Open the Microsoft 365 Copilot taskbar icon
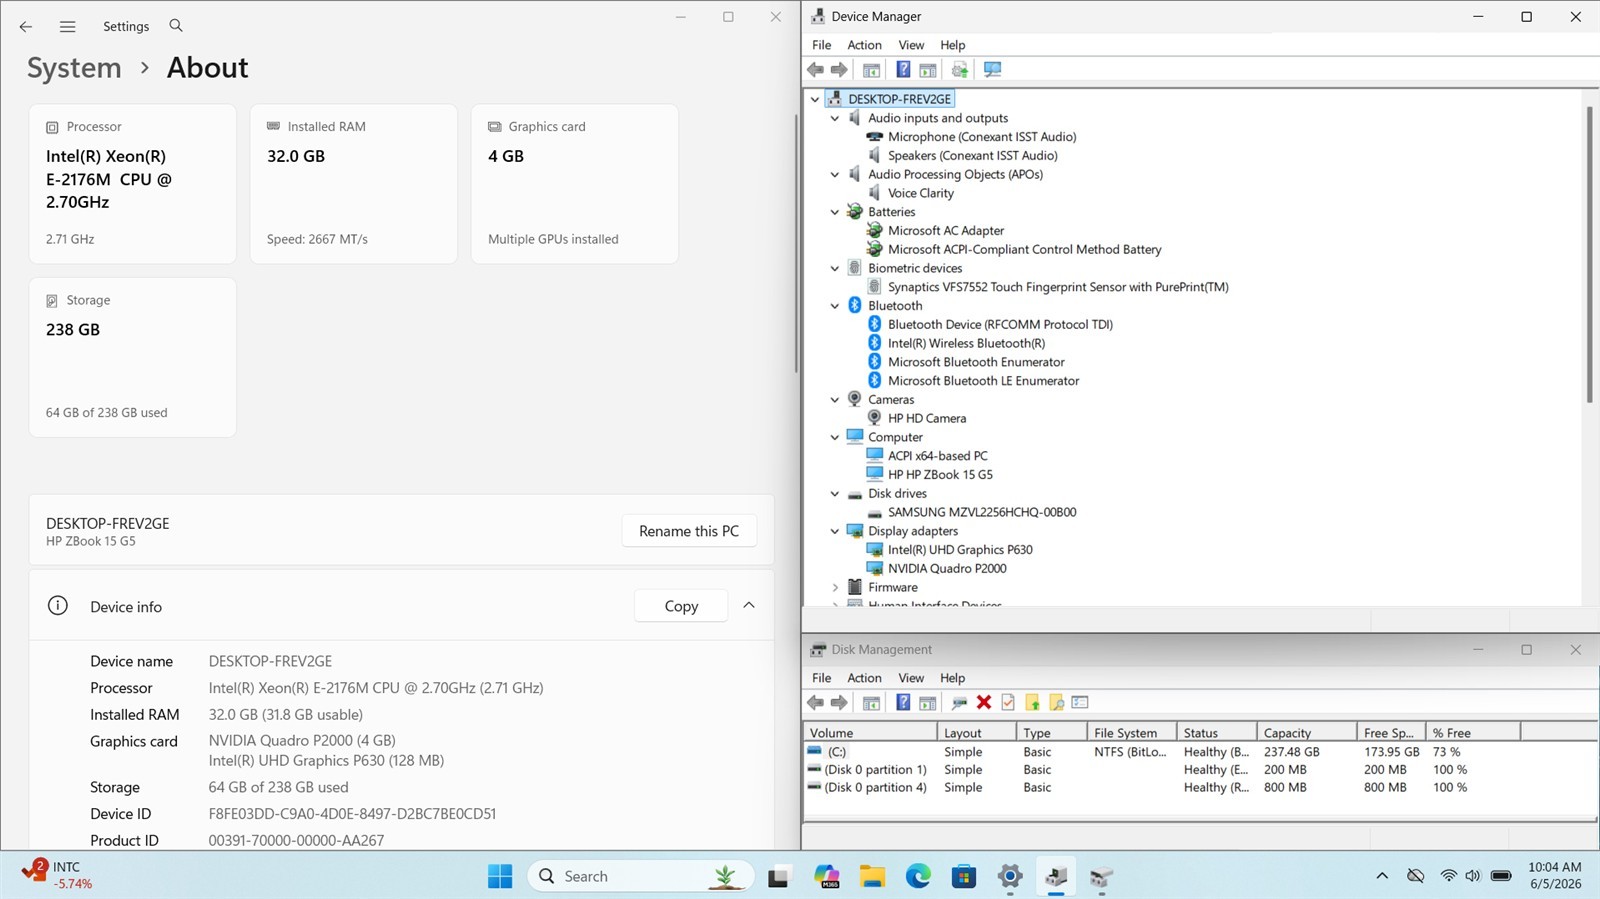The image size is (1600, 899). pos(826,877)
